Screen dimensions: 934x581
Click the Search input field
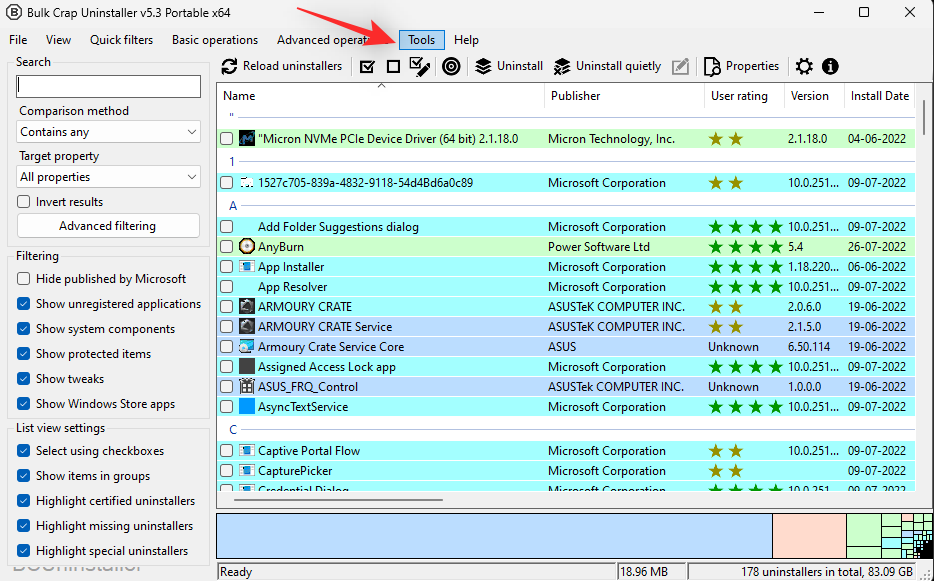pyautogui.click(x=108, y=86)
